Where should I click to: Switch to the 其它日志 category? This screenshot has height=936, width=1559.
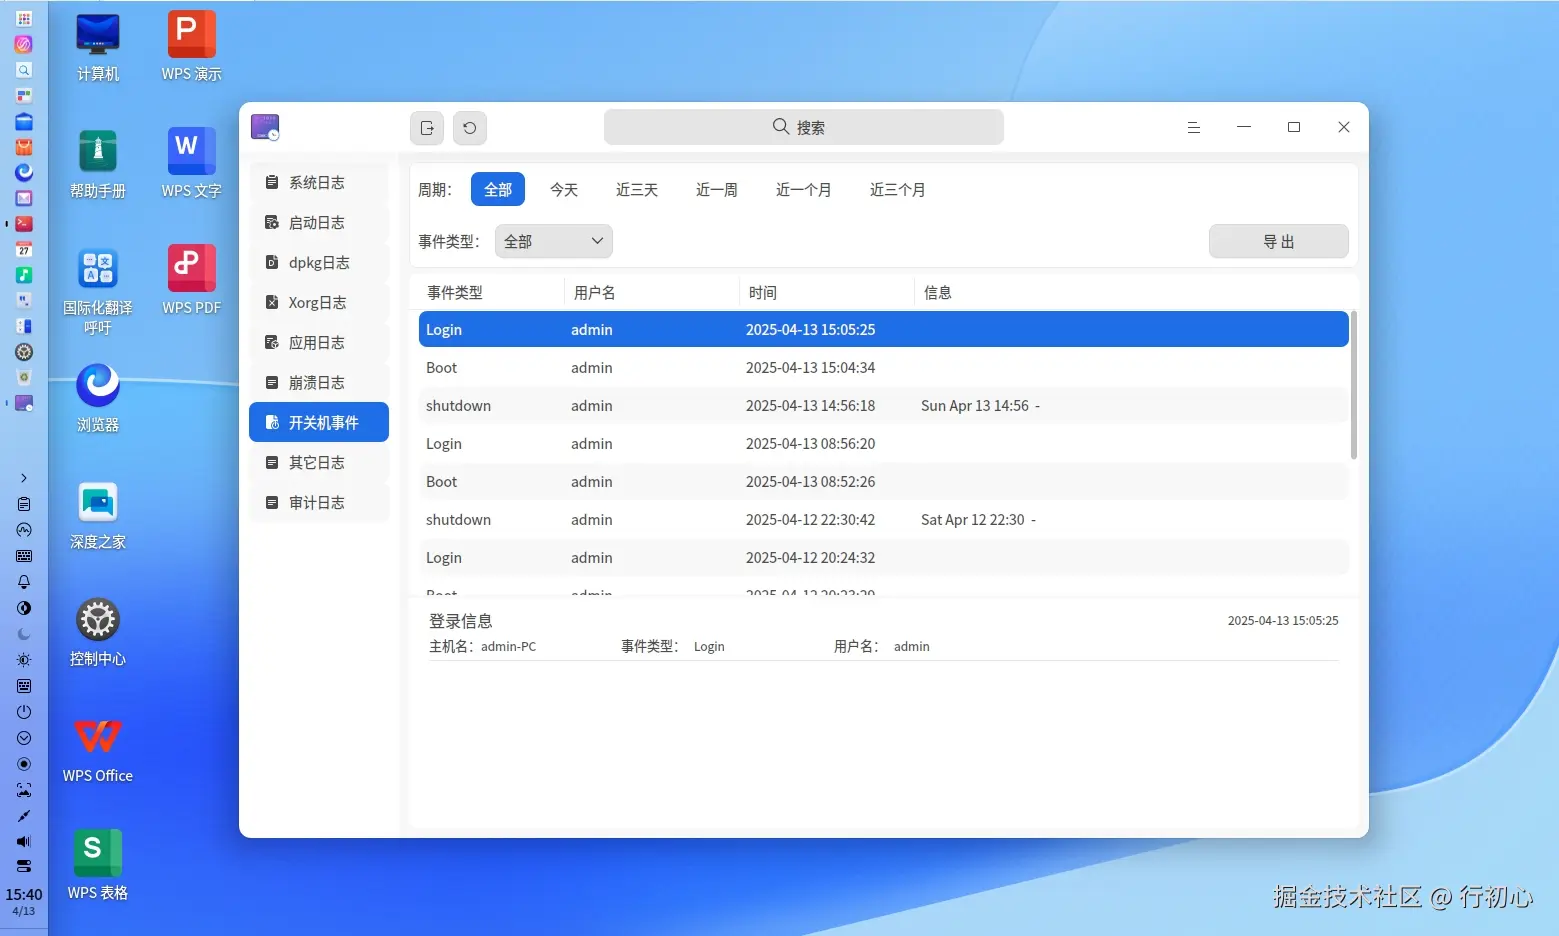[316, 462]
